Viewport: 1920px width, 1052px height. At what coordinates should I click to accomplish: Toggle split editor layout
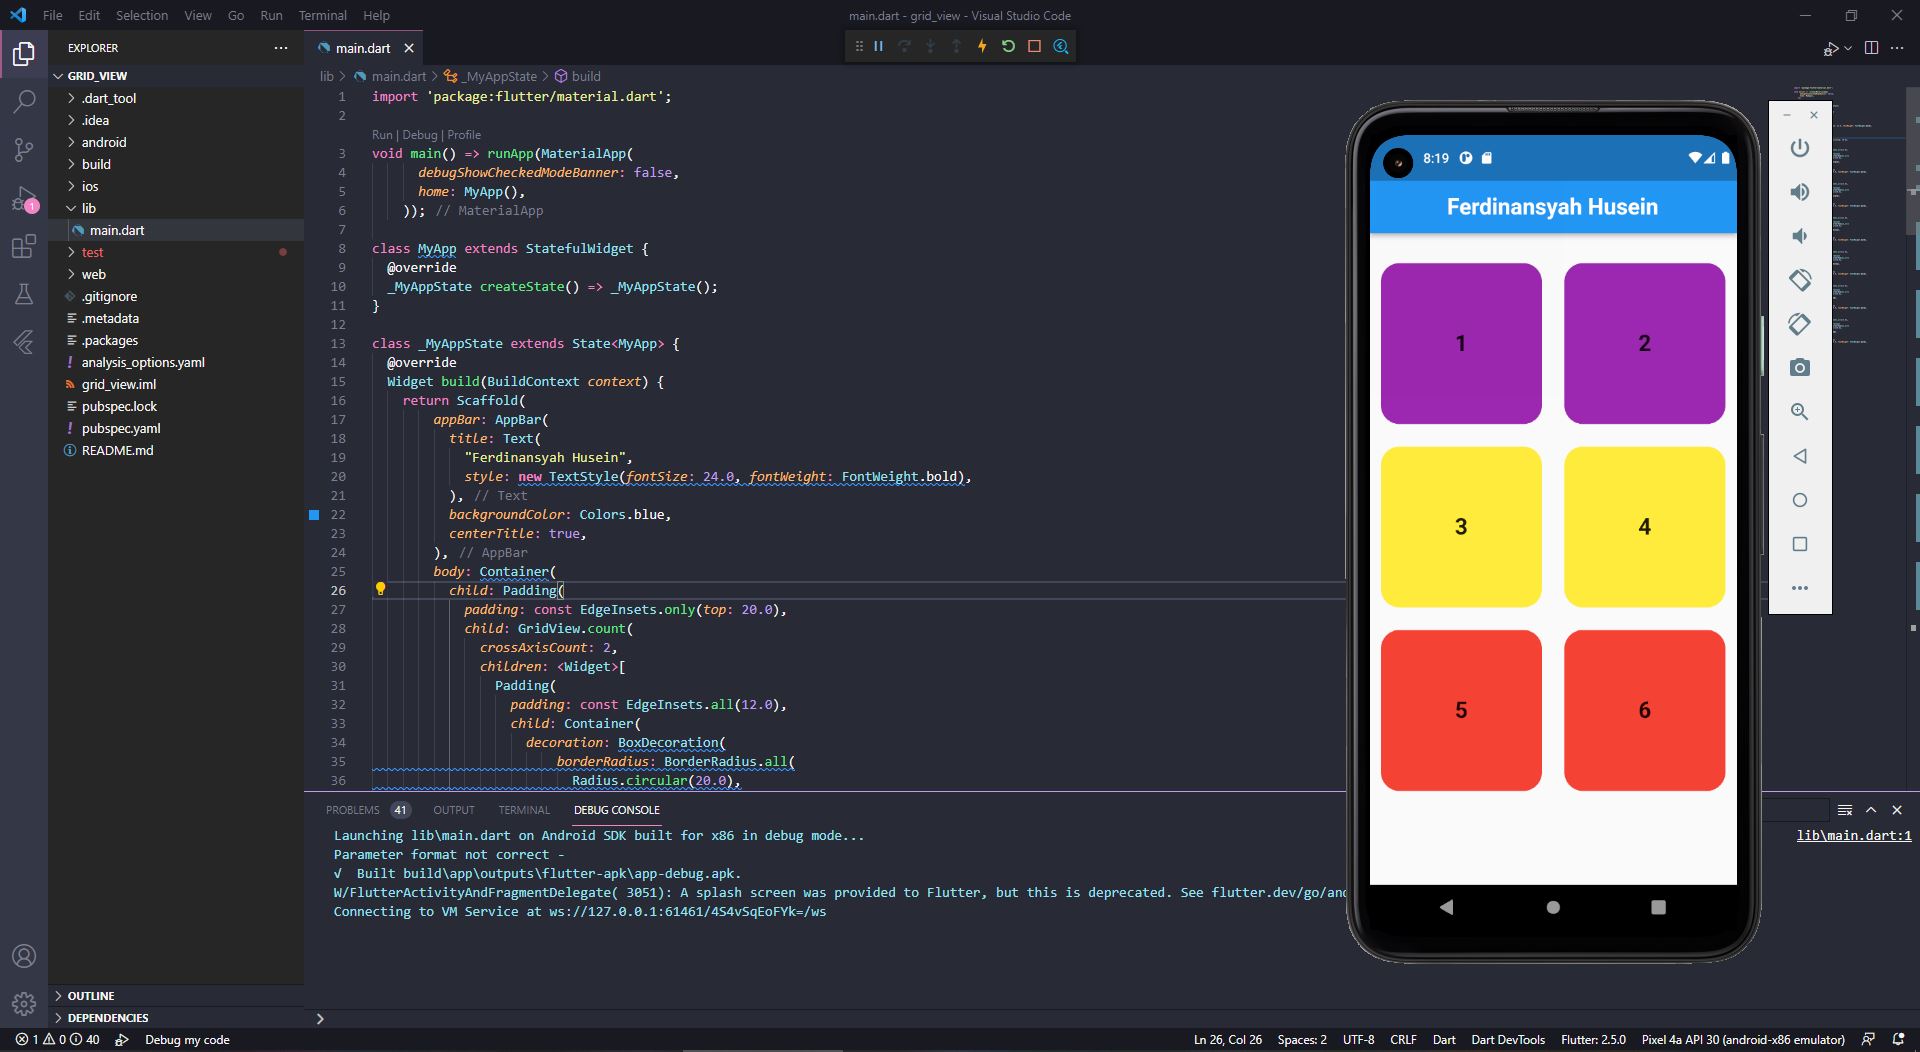[x=1870, y=47]
